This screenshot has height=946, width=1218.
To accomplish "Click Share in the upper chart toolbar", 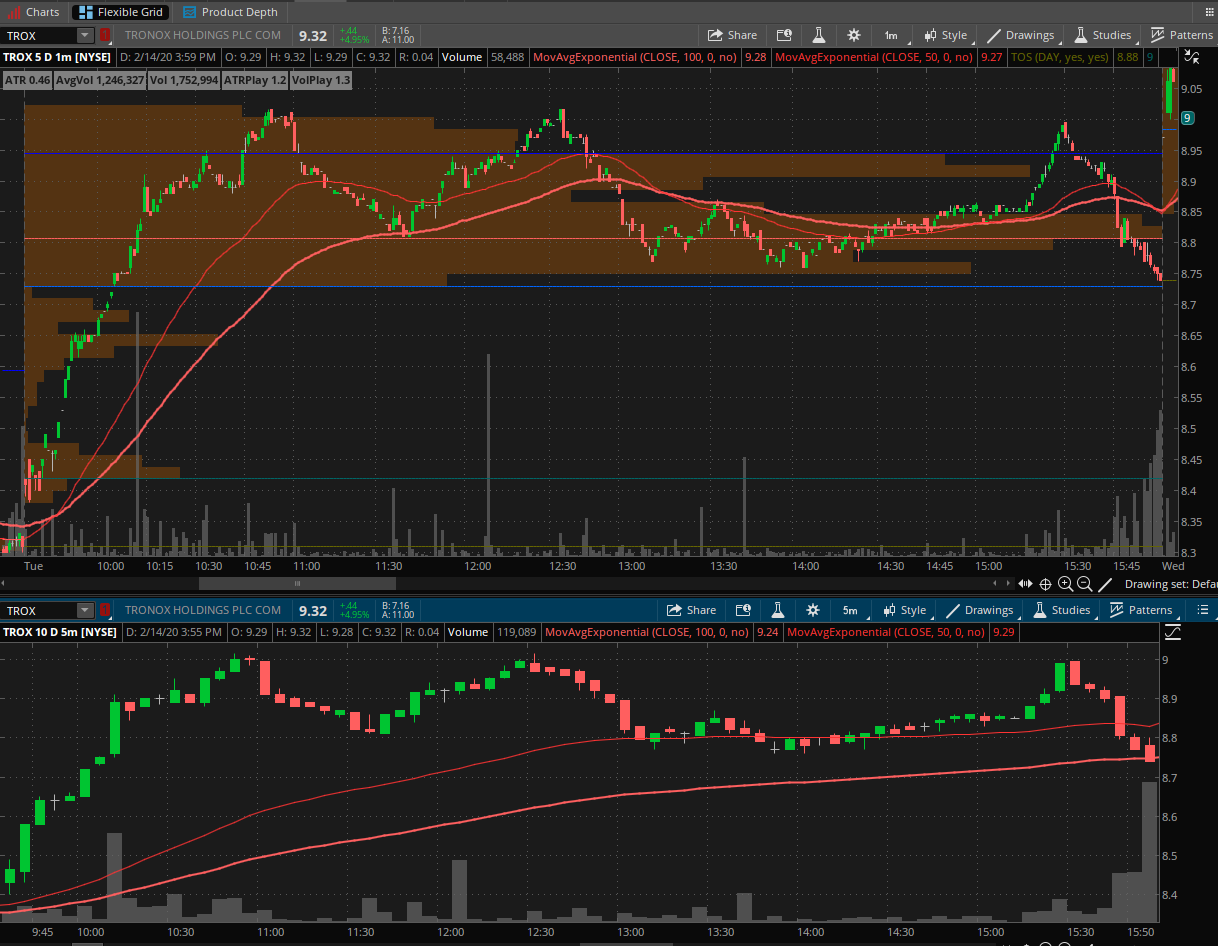I will (x=732, y=35).
